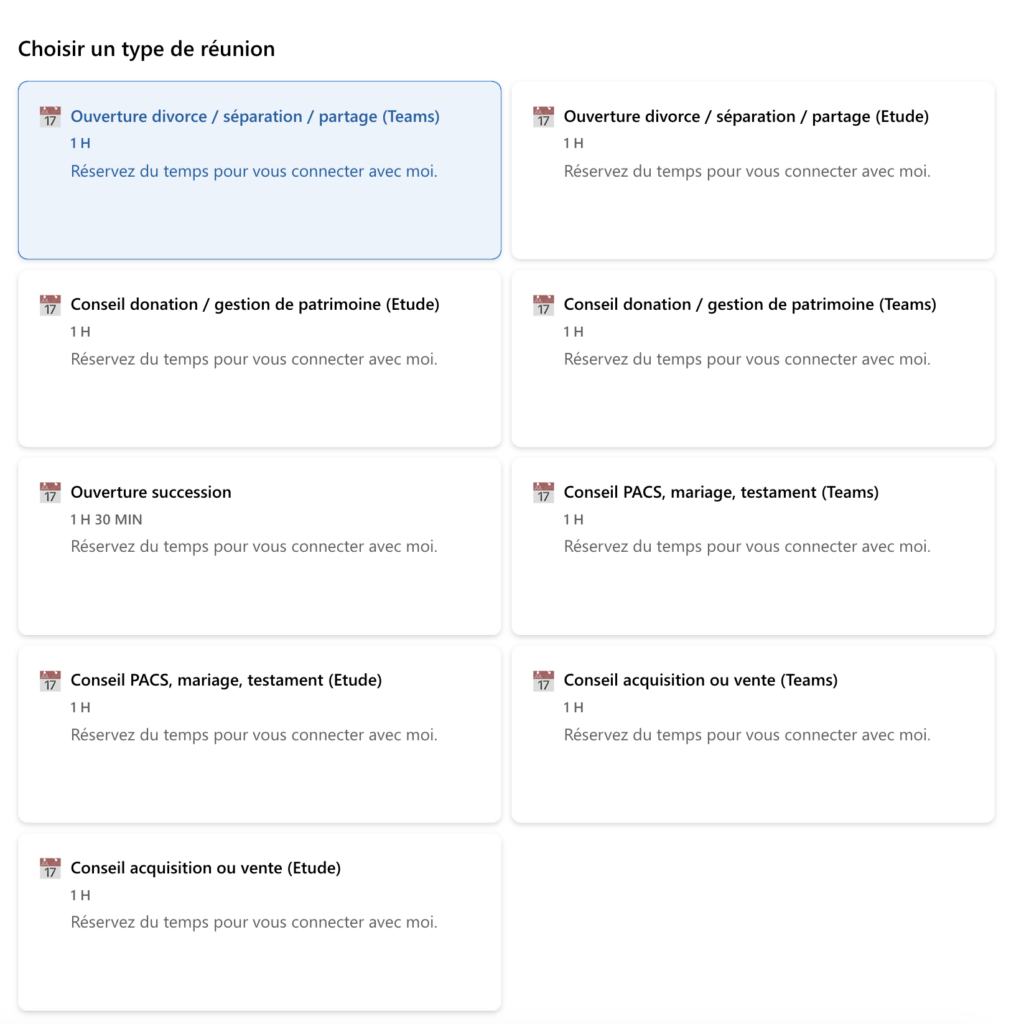1024x1024 pixels.
Task: Click calendar icon beside Ouverture divorce (Teams)
Action: click(x=50, y=117)
